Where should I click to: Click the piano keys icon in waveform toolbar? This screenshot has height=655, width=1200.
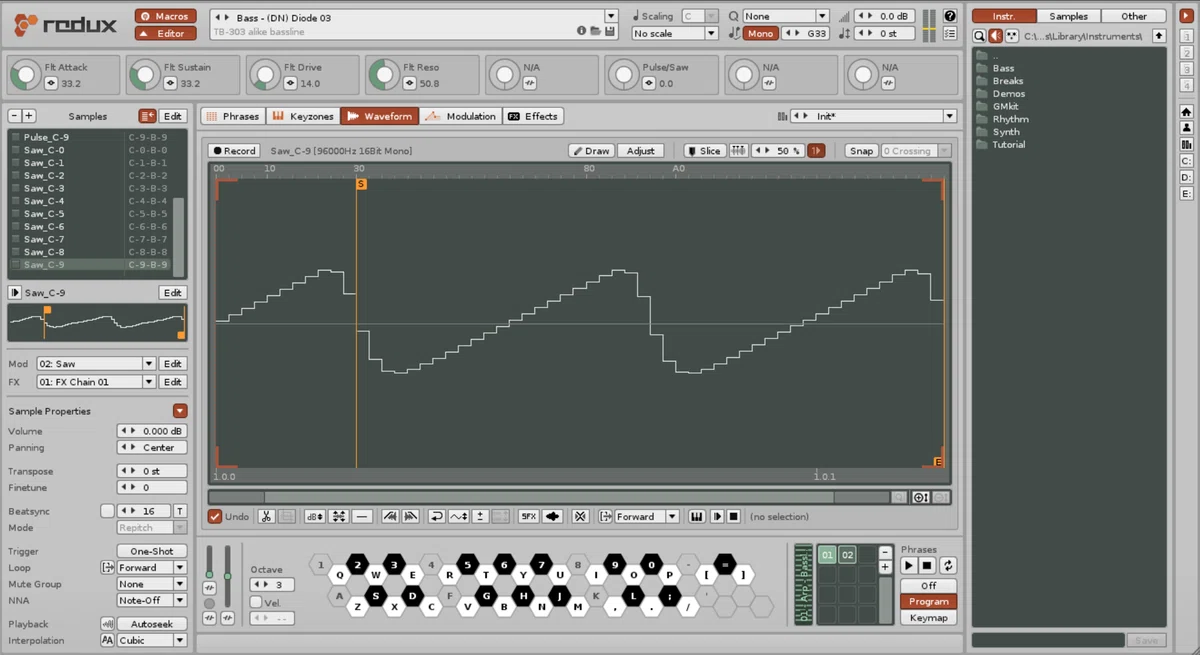click(697, 517)
